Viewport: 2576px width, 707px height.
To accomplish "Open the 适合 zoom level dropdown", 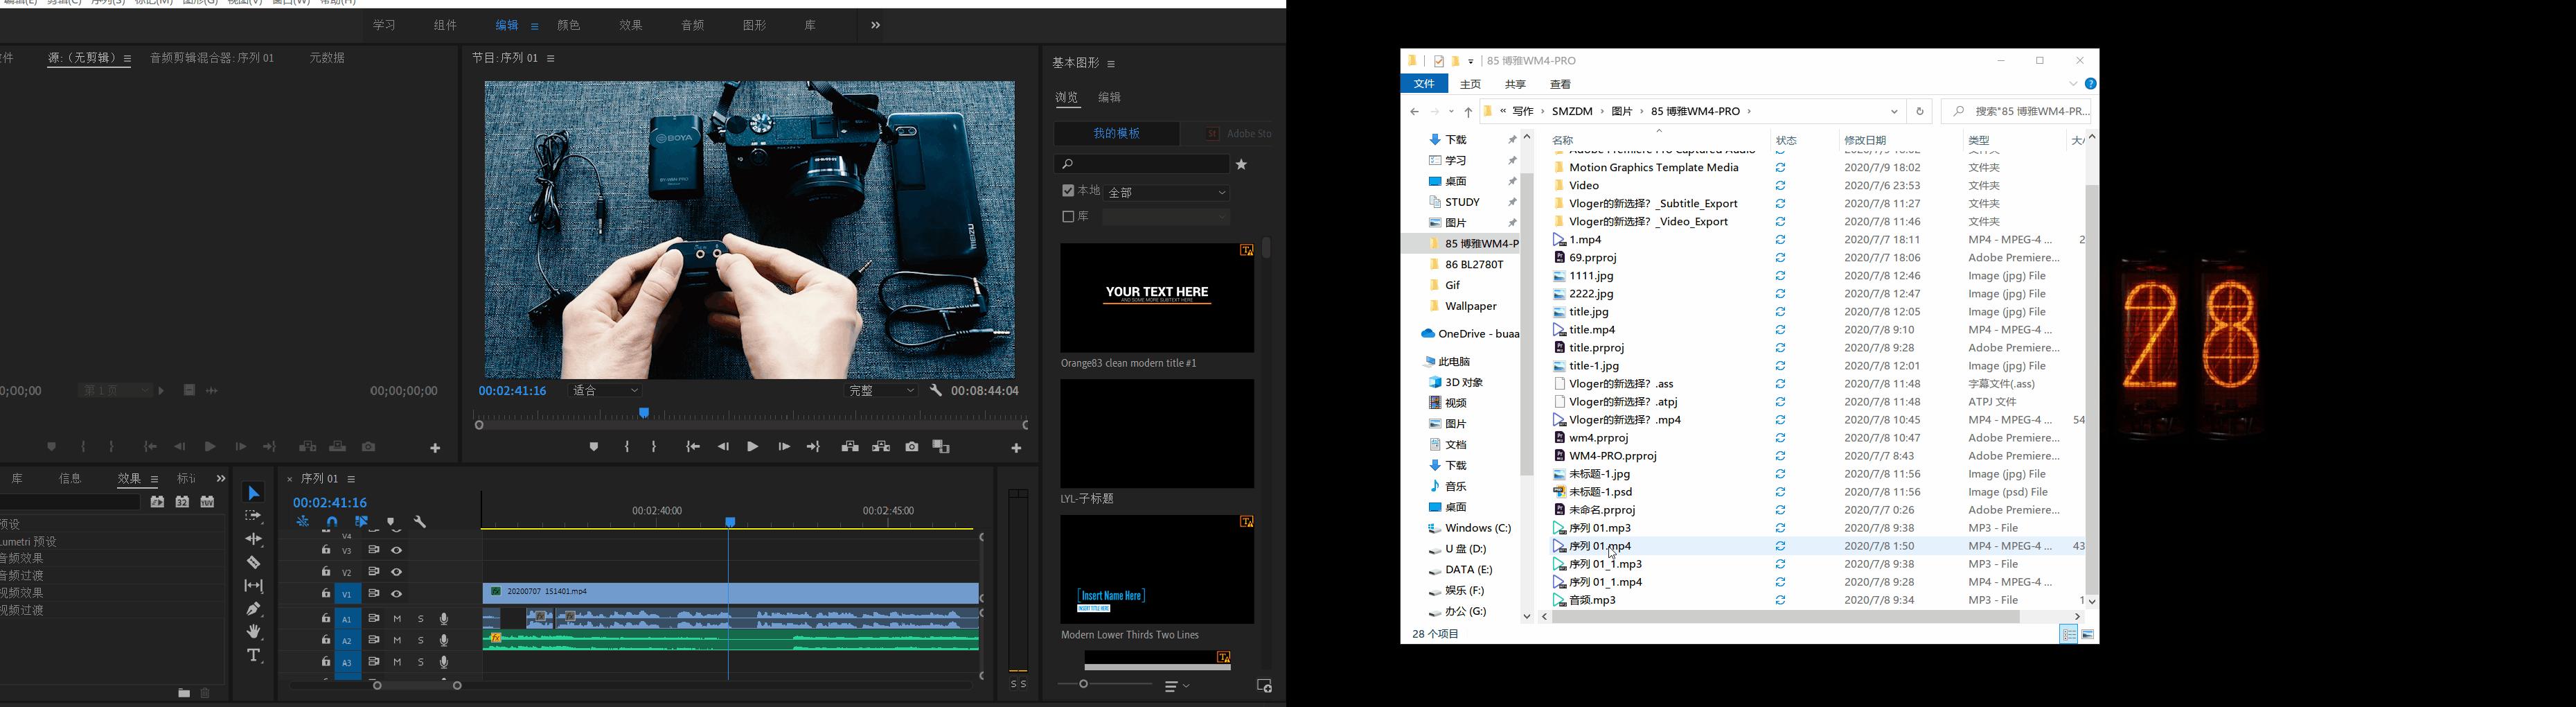I will [606, 391].
